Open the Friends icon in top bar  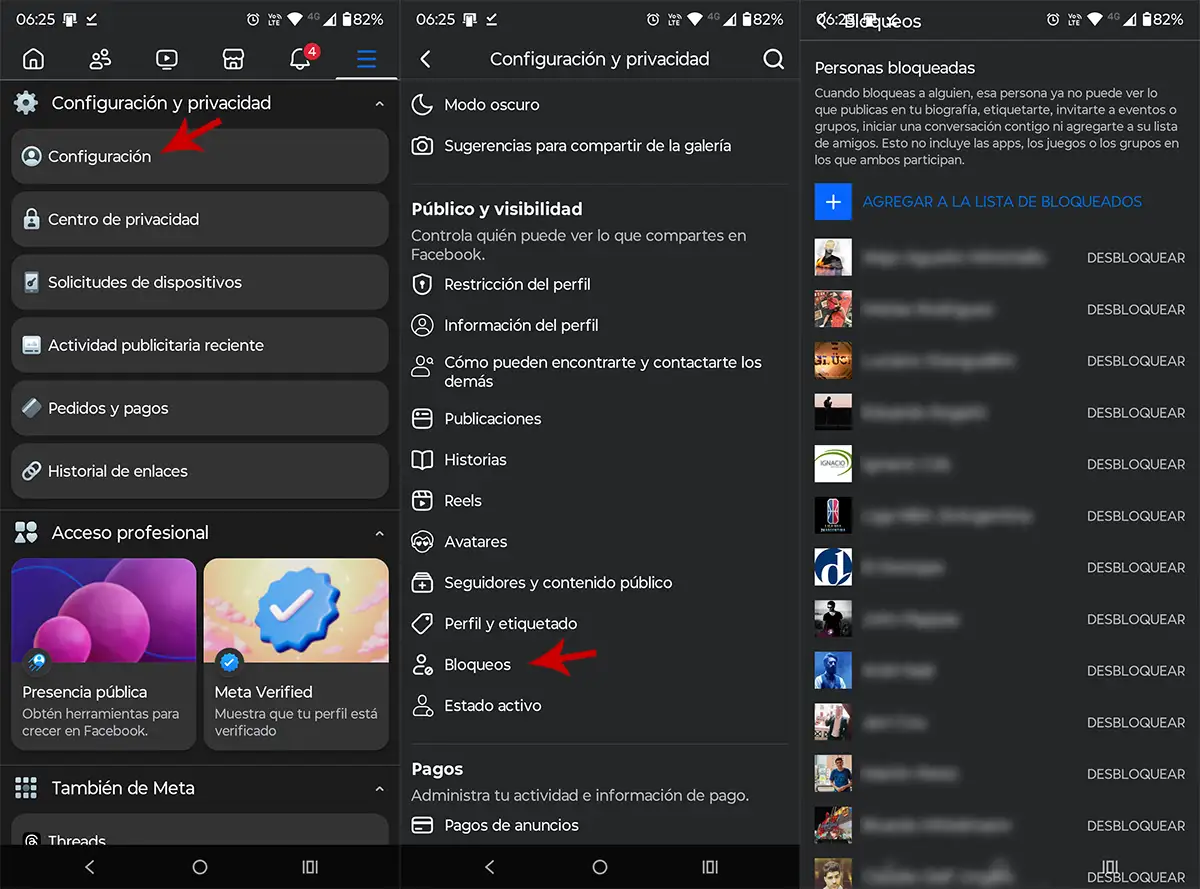(x=100, y=59)
